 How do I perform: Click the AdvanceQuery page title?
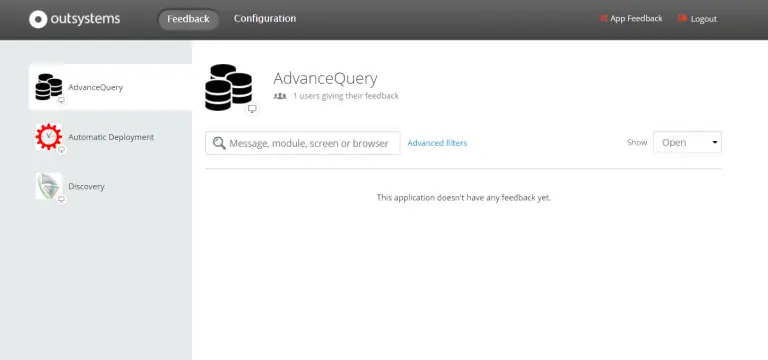click(325, 78)
